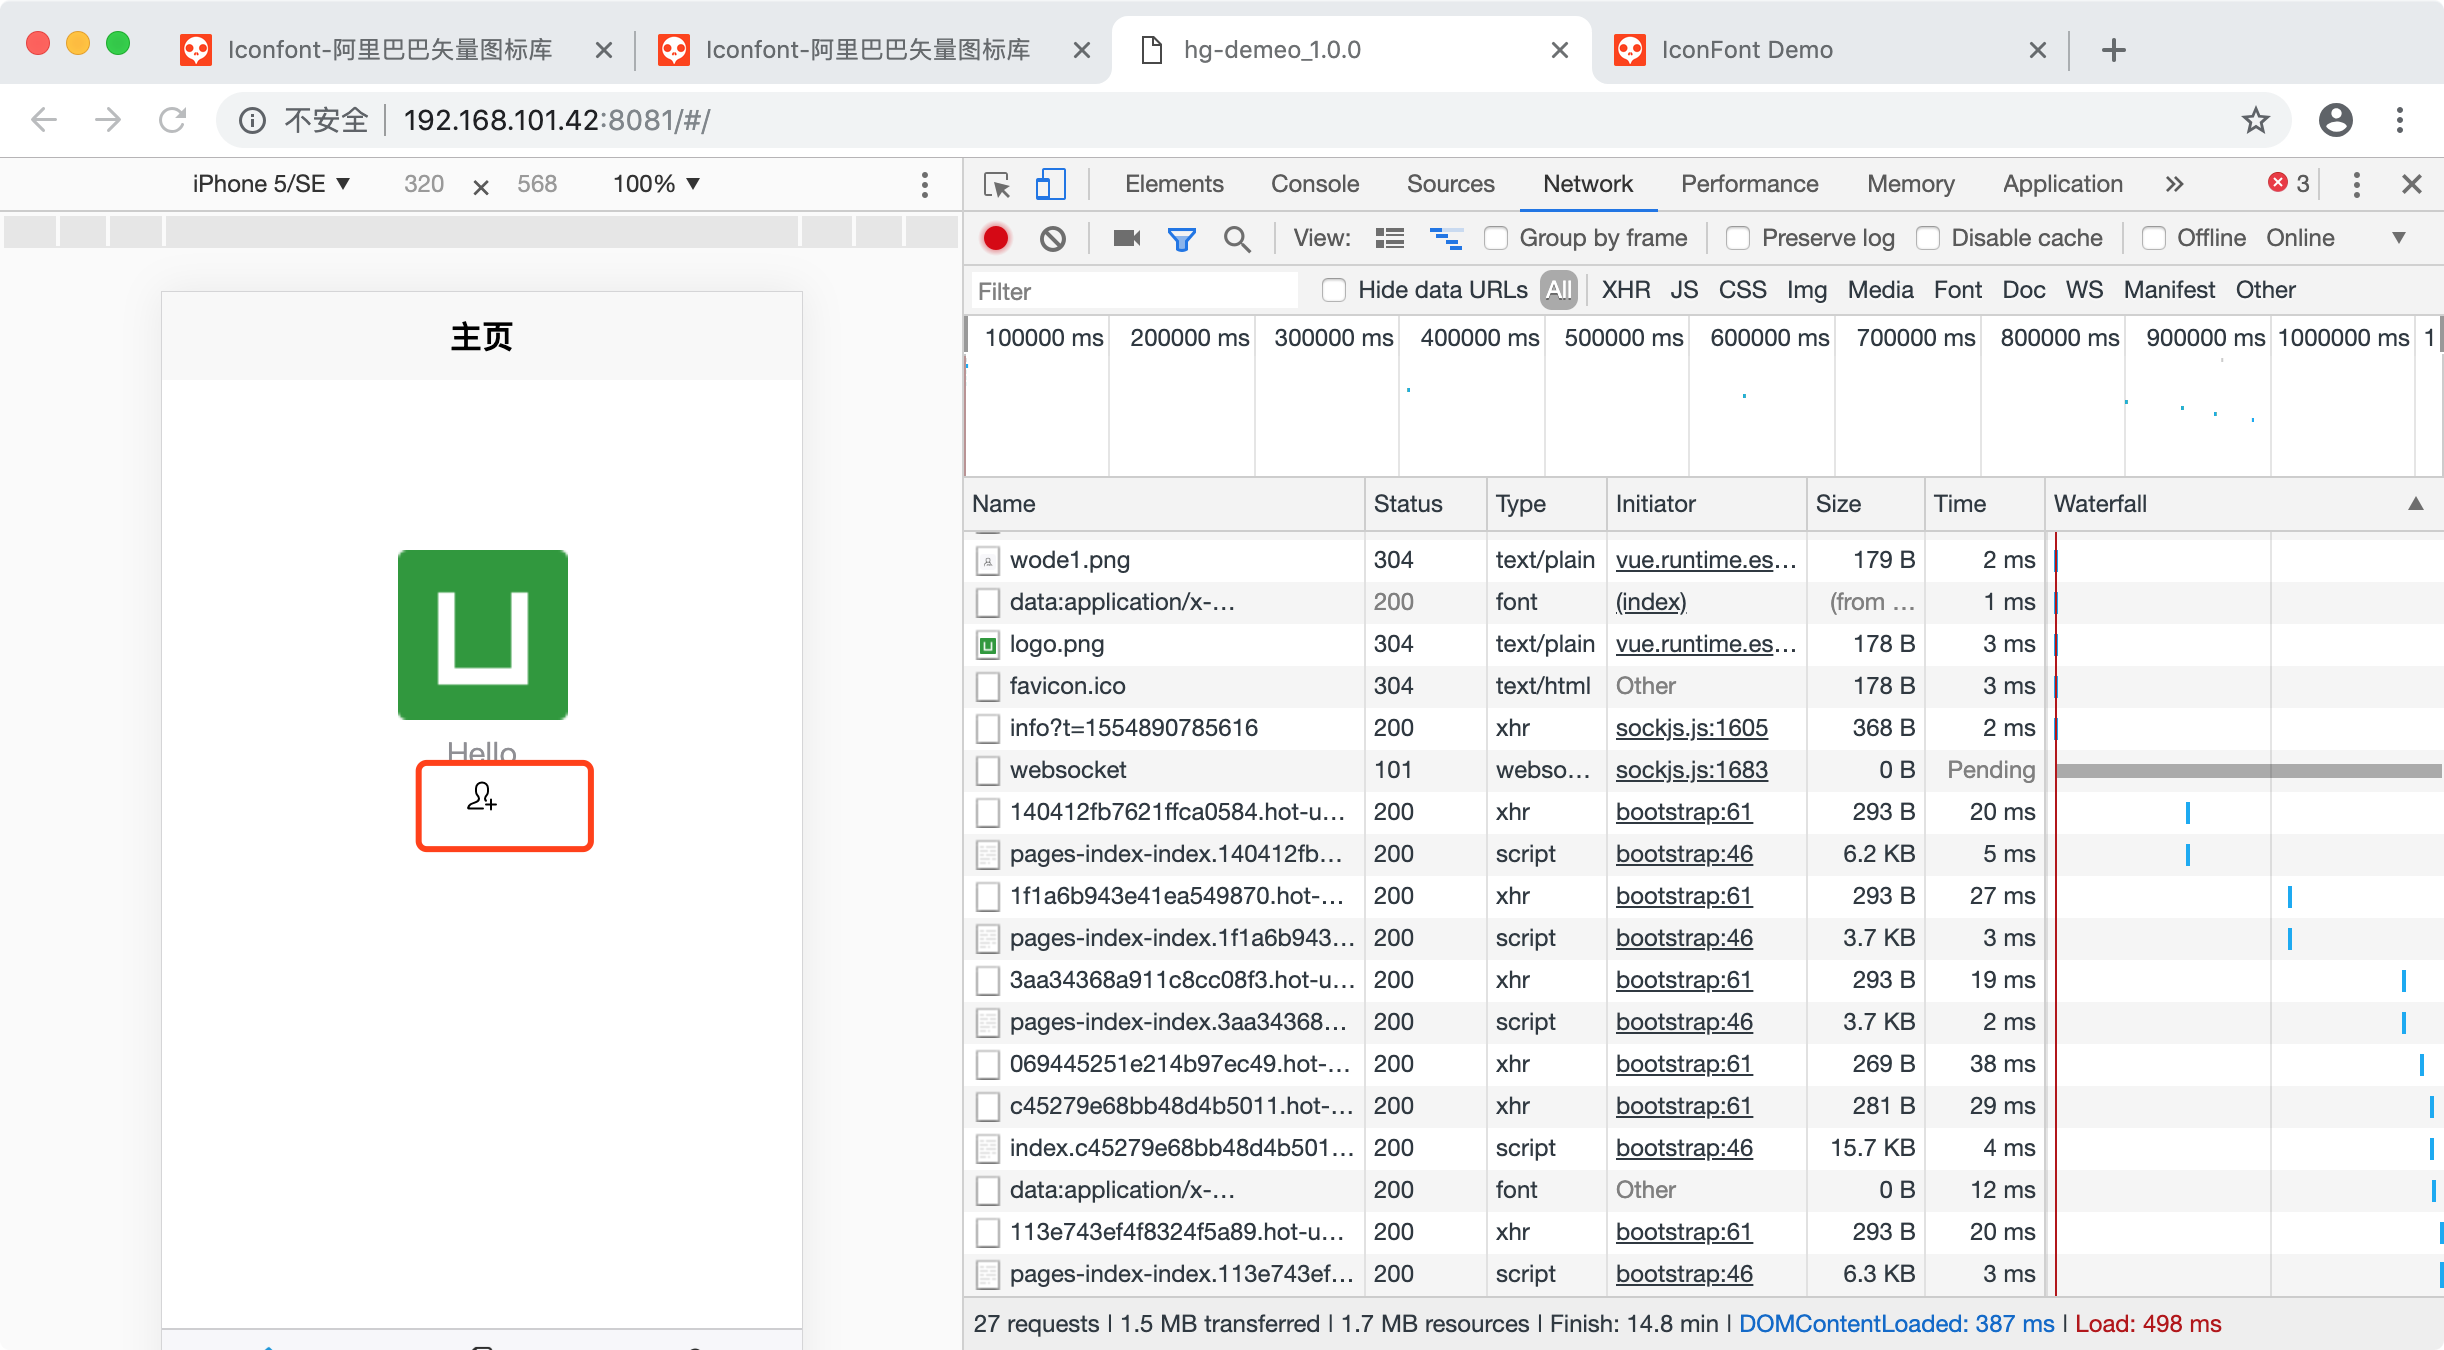The image size is (2444, 1350).
Task: Enable the Preserve log checkbox
Action: point(1738,238)
